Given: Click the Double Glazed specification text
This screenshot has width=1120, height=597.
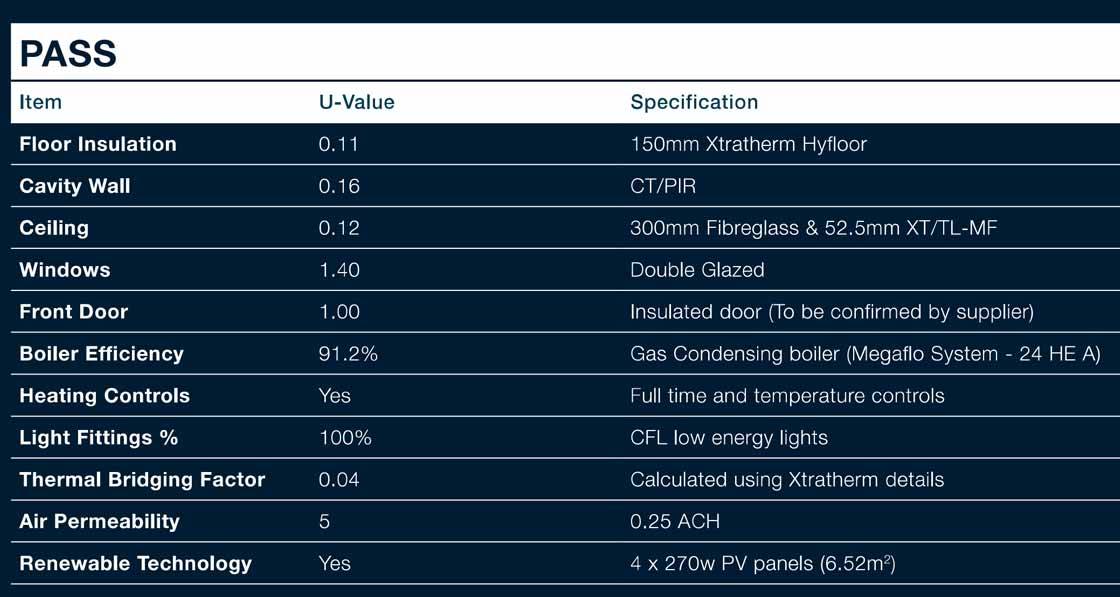Looking at the screenshot, I should pos(697,270).
